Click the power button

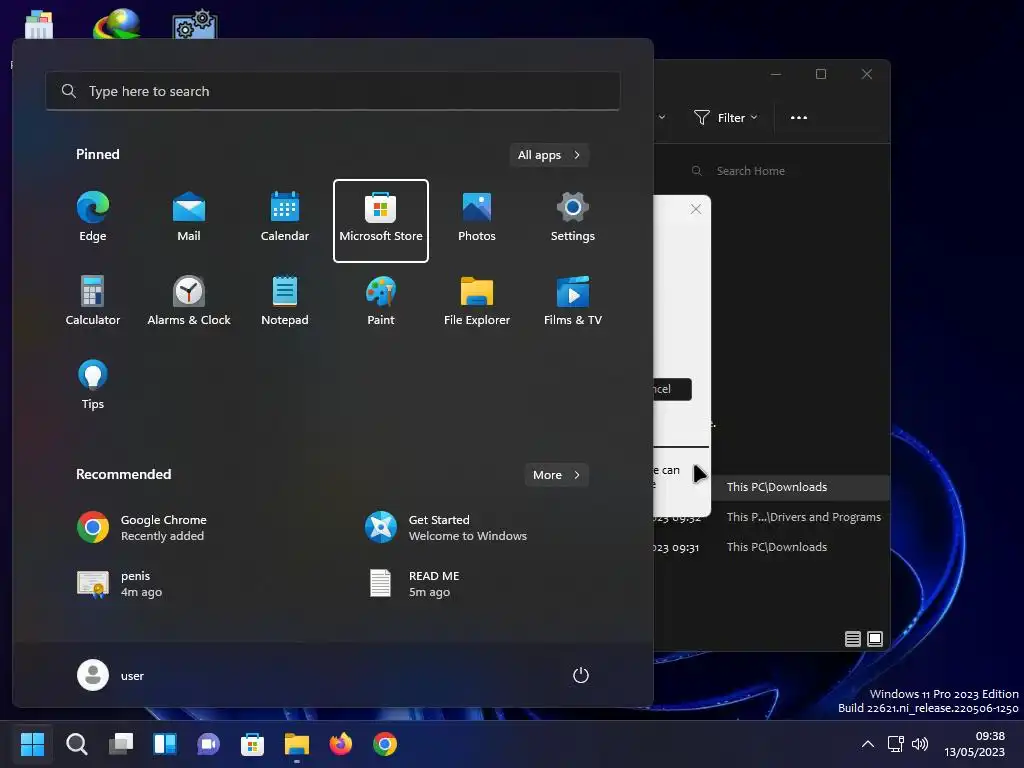tap(581, 675)
